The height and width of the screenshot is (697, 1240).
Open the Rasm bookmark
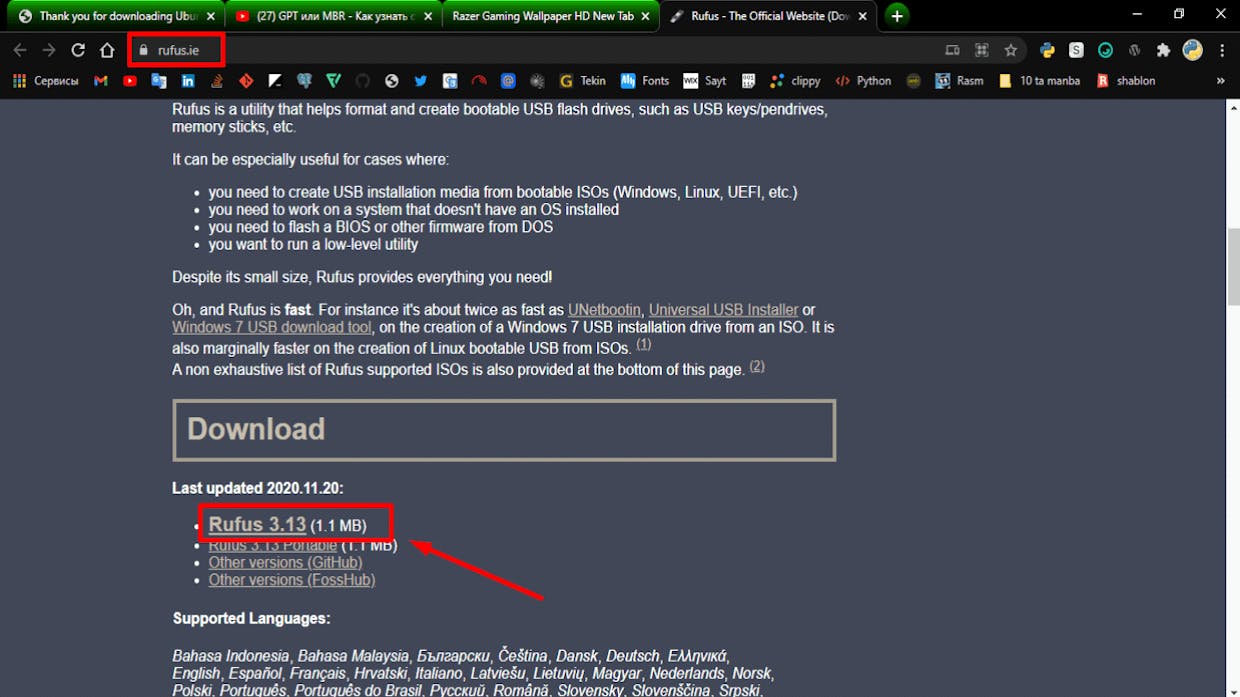[960, 81]
